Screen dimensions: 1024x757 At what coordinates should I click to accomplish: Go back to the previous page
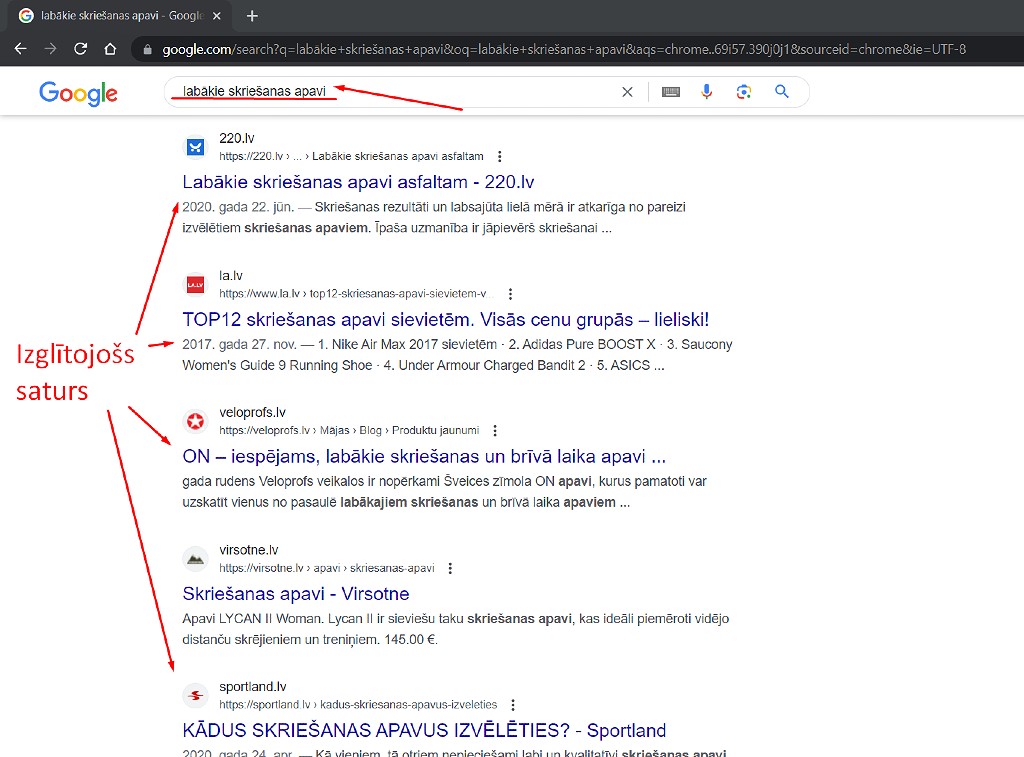(x=21, y=49)
